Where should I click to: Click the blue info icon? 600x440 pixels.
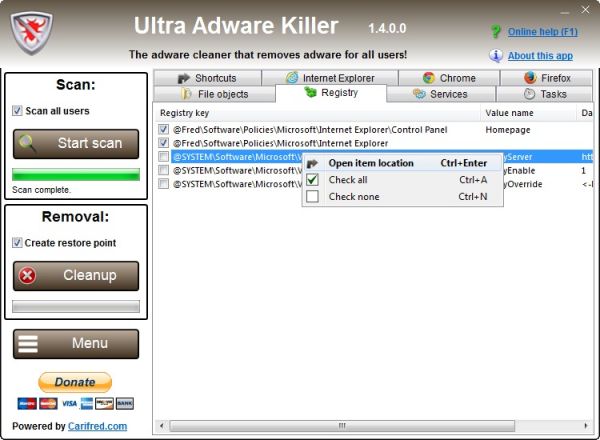(x=496, y=55)
